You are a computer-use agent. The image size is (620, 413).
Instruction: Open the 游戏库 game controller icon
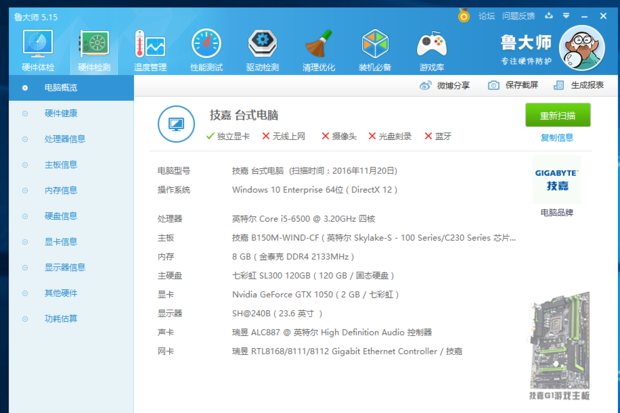[x=432, y=51]
